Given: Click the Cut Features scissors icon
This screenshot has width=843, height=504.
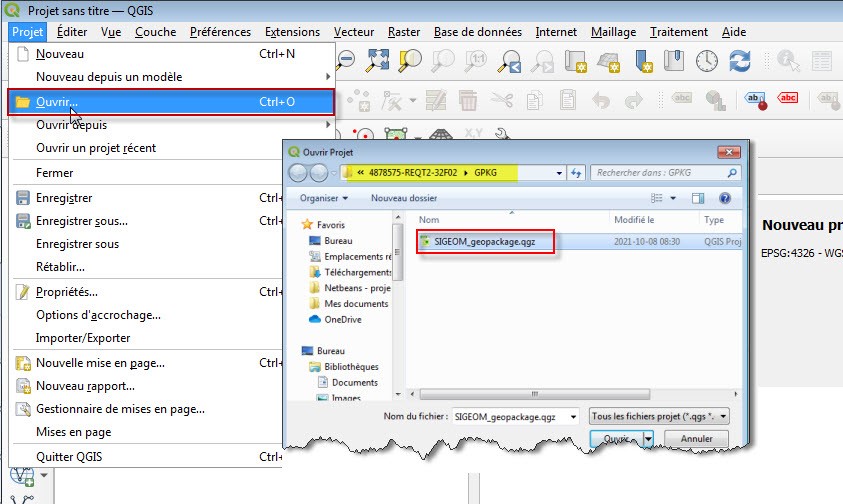Looking at the screenshot, I should (501, 100).
